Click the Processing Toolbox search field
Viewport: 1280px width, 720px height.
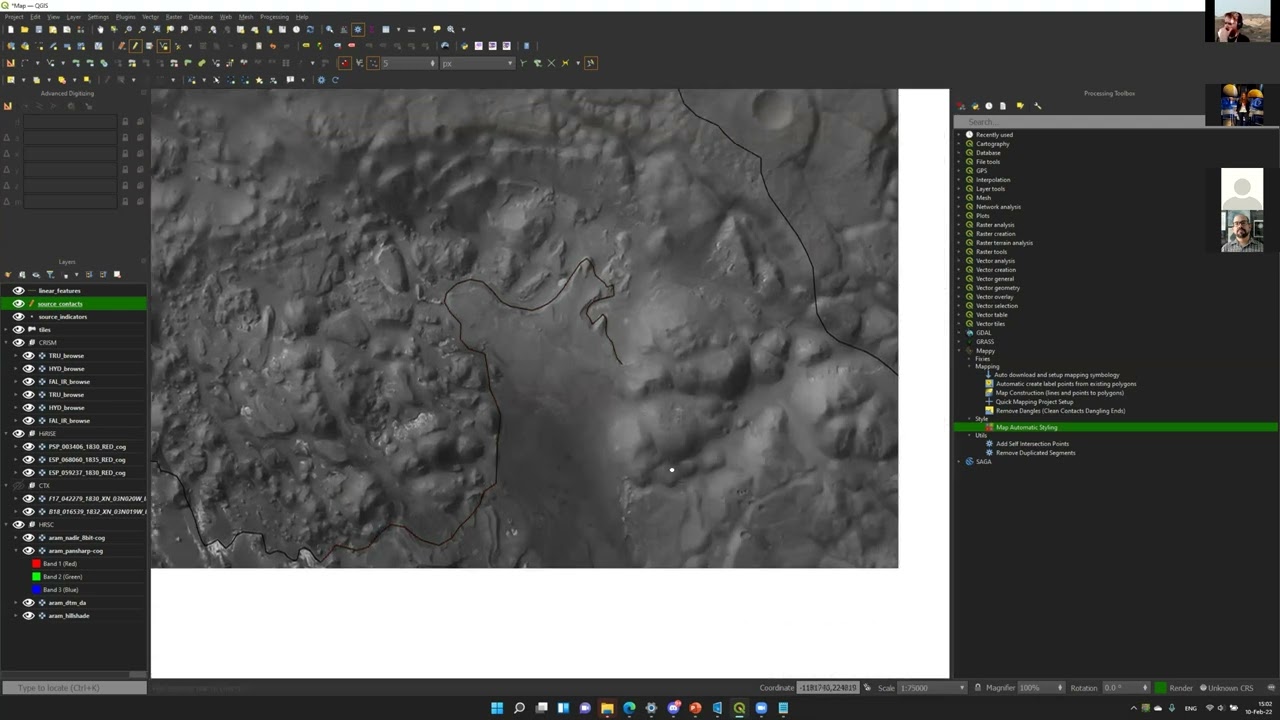pos(1080,122)
